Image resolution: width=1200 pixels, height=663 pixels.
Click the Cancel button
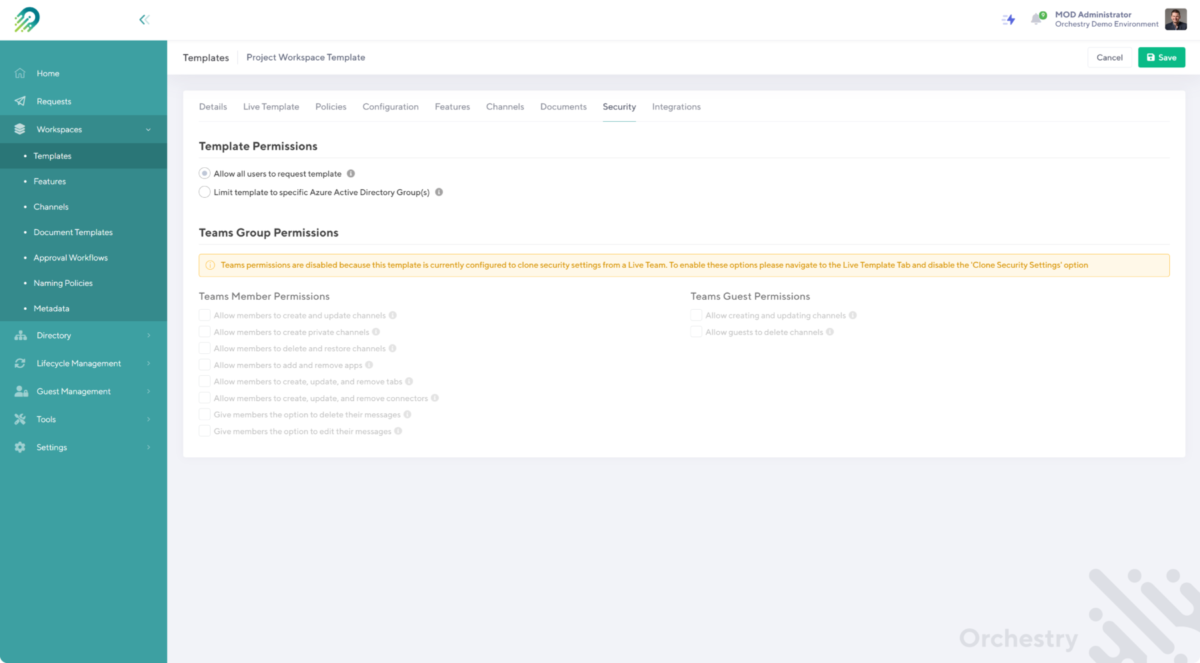(x=1109, y=57)
